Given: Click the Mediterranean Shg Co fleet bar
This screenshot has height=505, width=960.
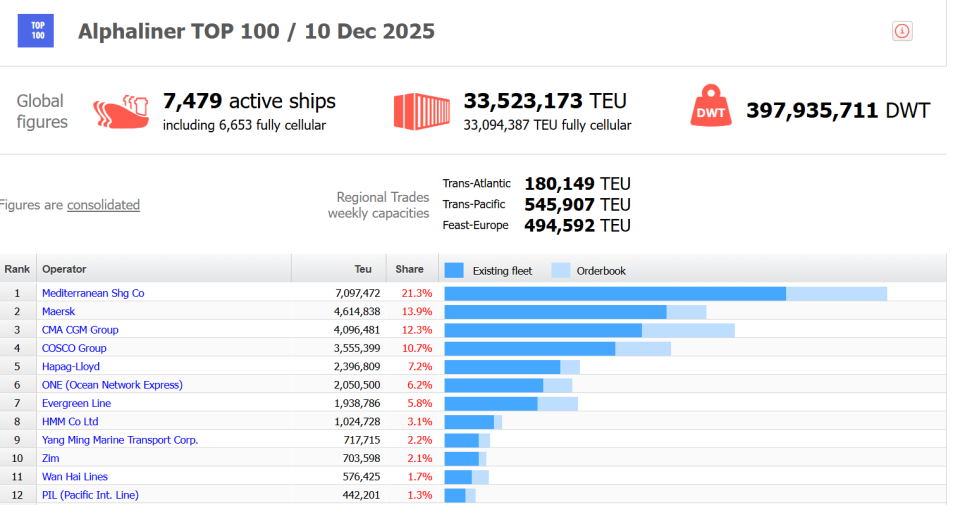Looking at the screenshot, I should point(666,294).
